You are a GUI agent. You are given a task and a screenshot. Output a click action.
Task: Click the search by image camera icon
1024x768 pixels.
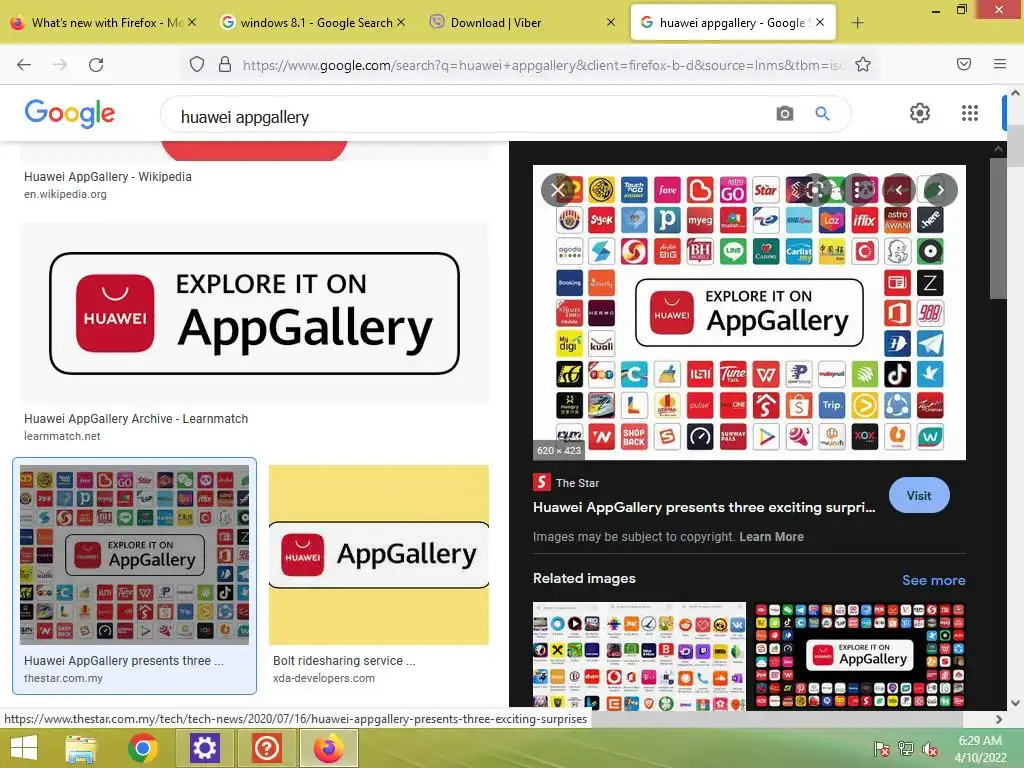pos(784,114)
